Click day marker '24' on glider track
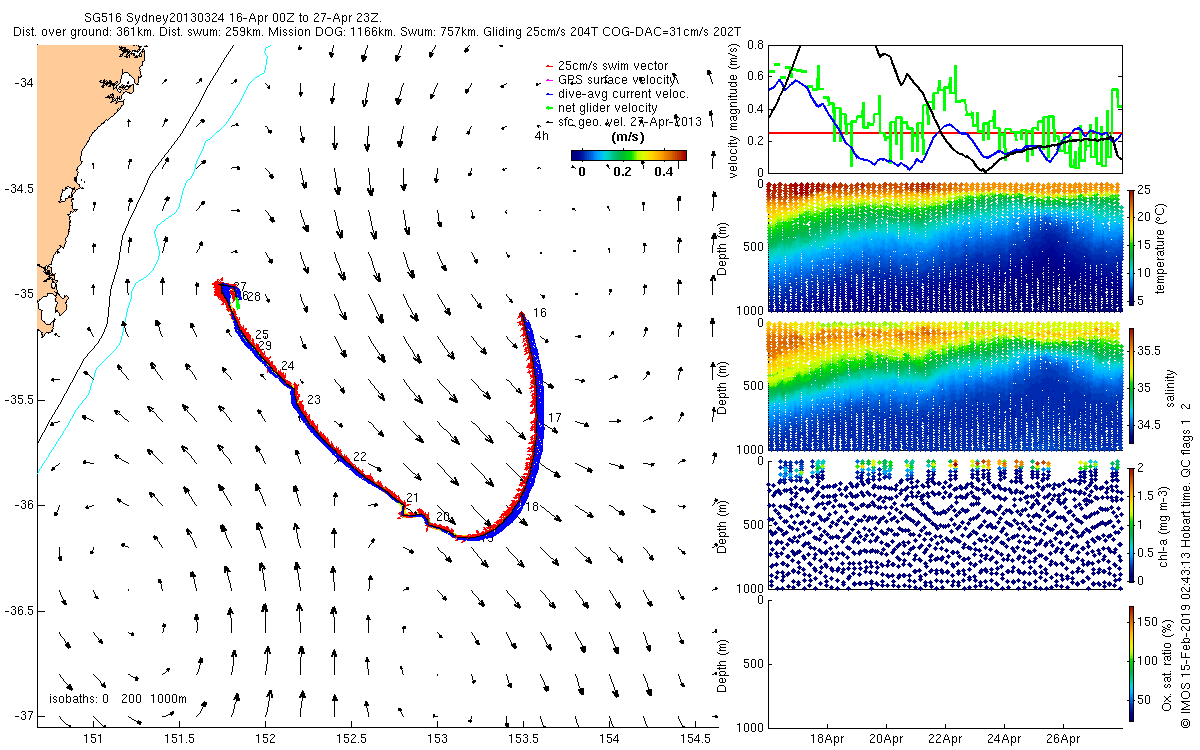This screenshot has width=1200, height=750. tap(288, 366)
